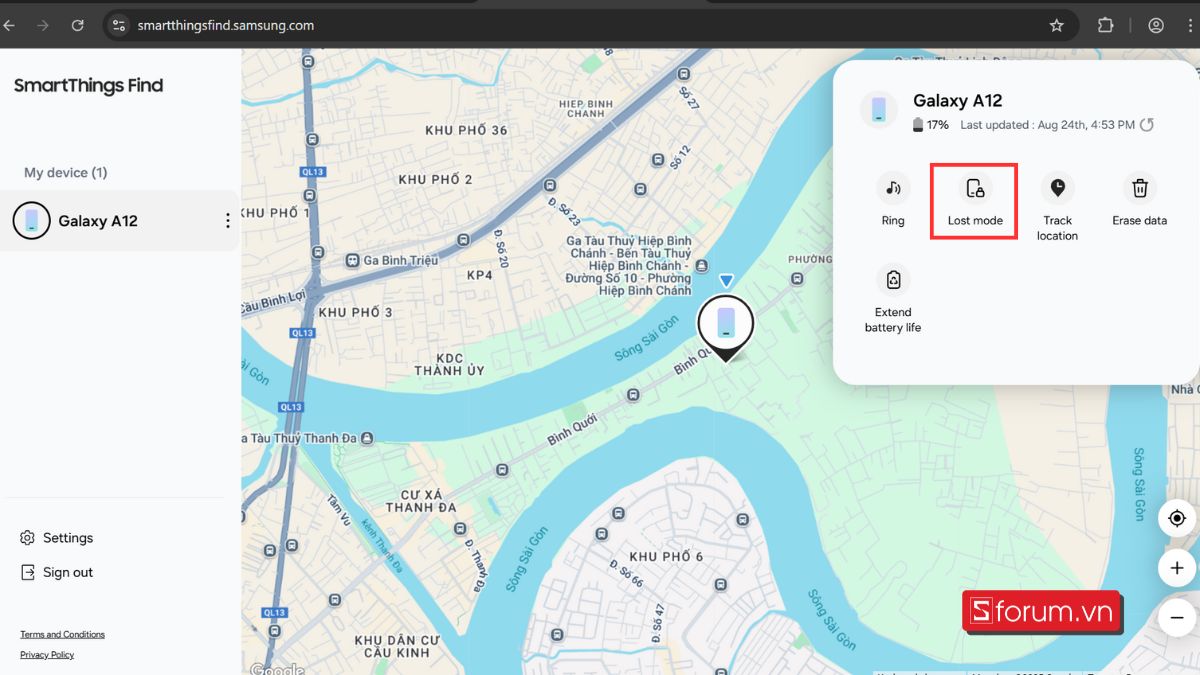The width and height of the screenshot is (1200, 675).
Task: Activate Lost mode for the device
Action: 975,199
